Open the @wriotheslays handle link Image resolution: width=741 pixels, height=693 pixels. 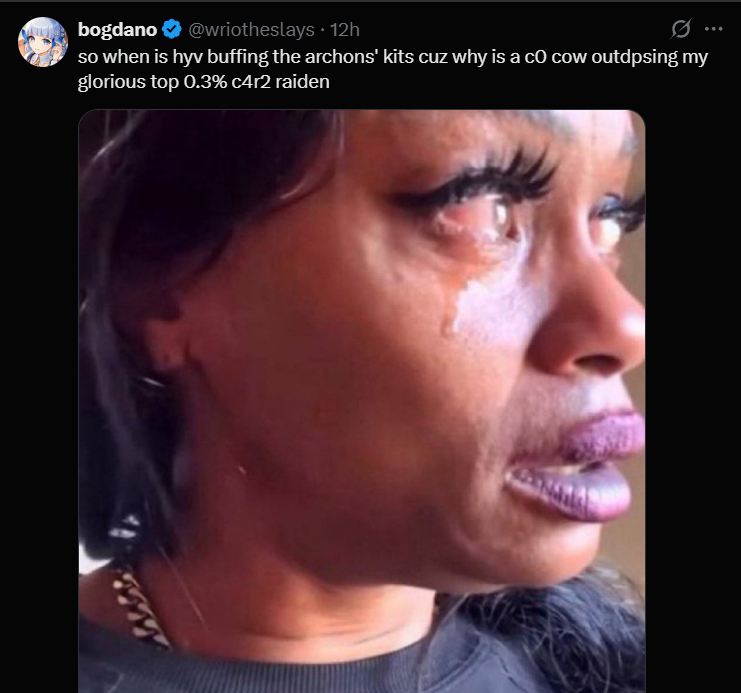[x=251, y=29]
